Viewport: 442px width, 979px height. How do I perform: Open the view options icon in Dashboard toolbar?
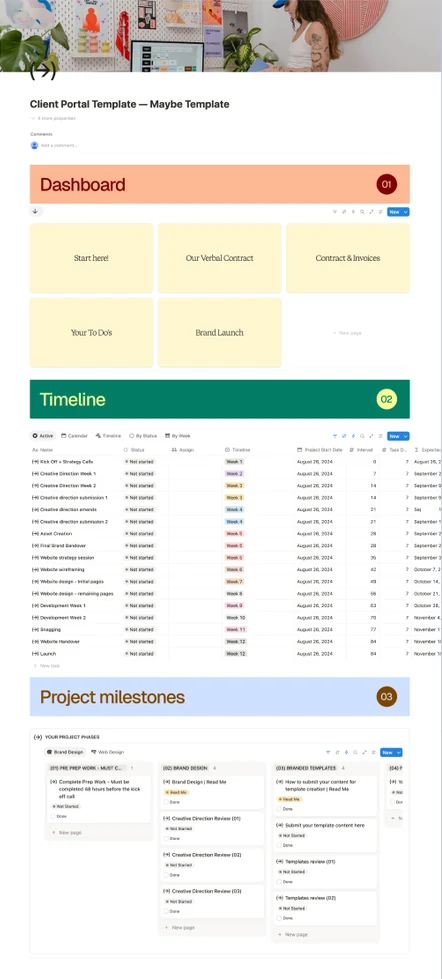tap(380, 212)
